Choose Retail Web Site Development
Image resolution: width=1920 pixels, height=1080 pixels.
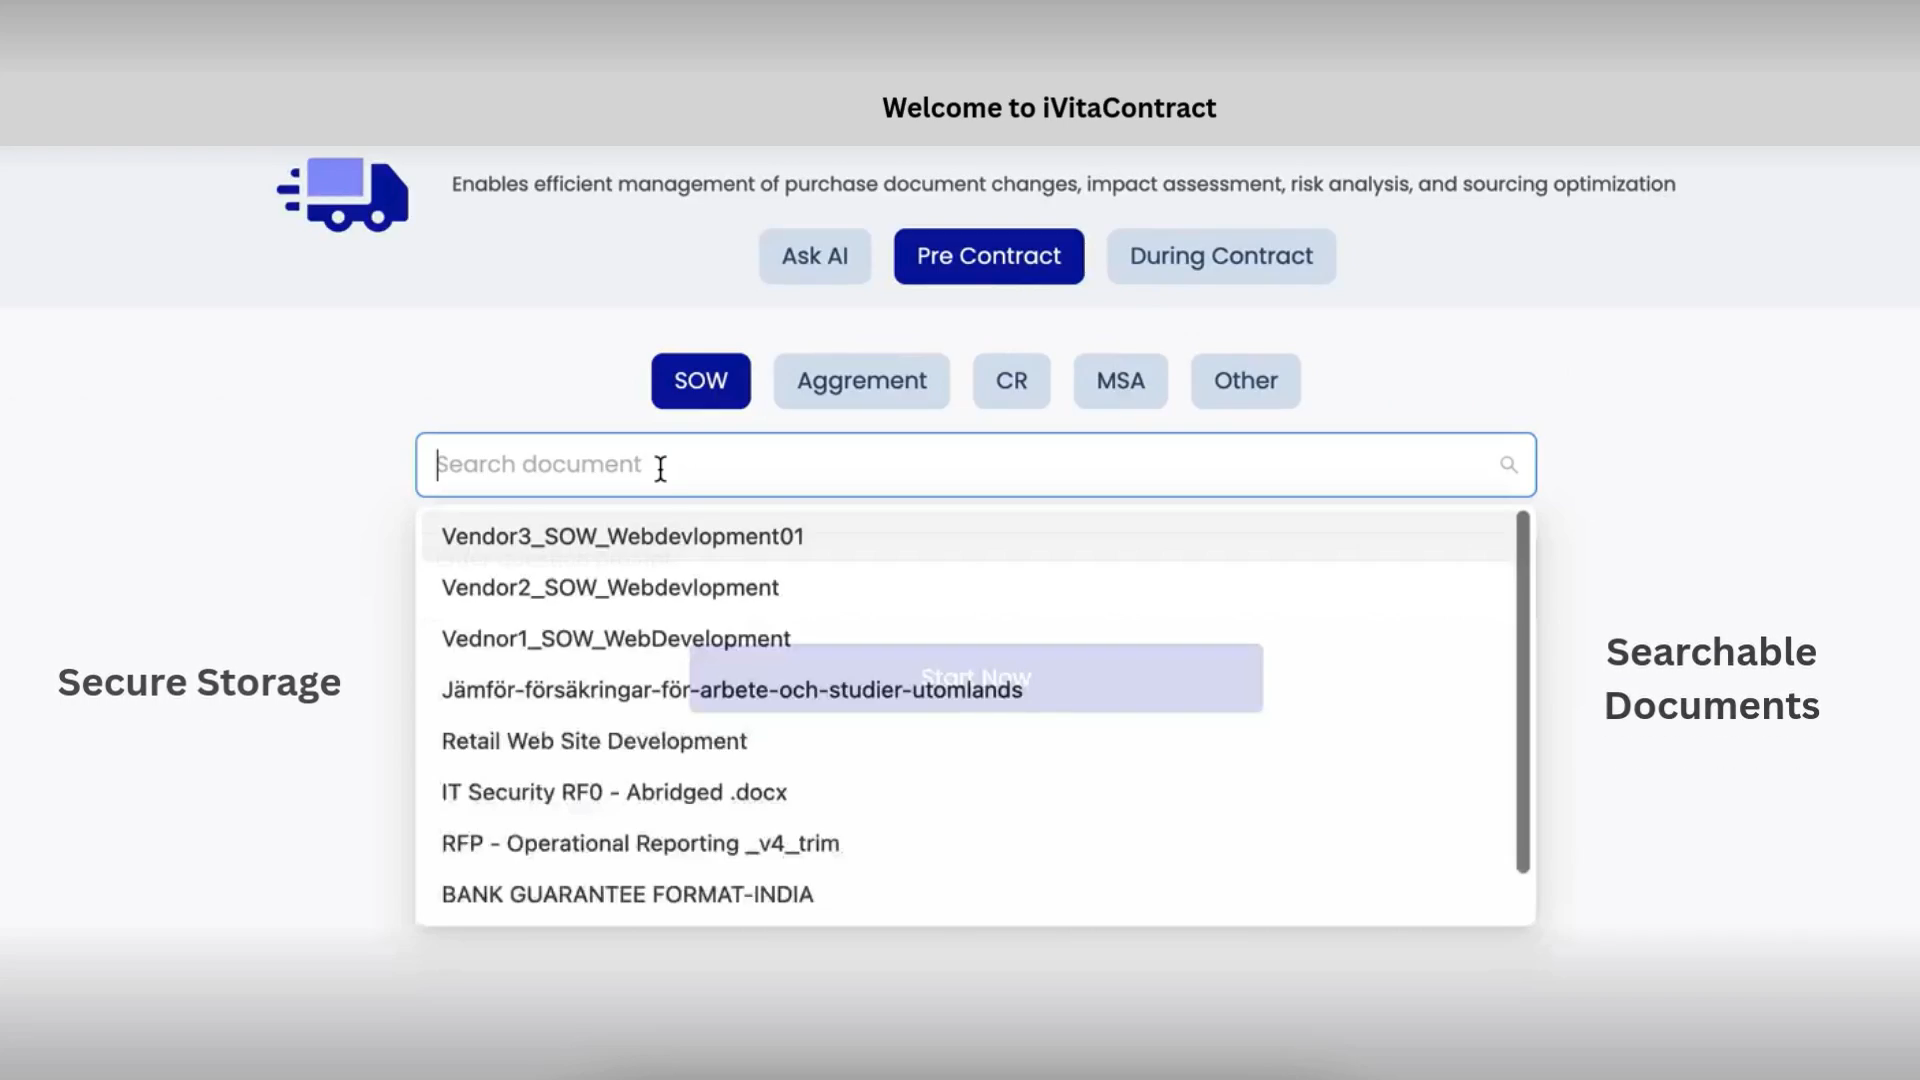pos(594,741)
